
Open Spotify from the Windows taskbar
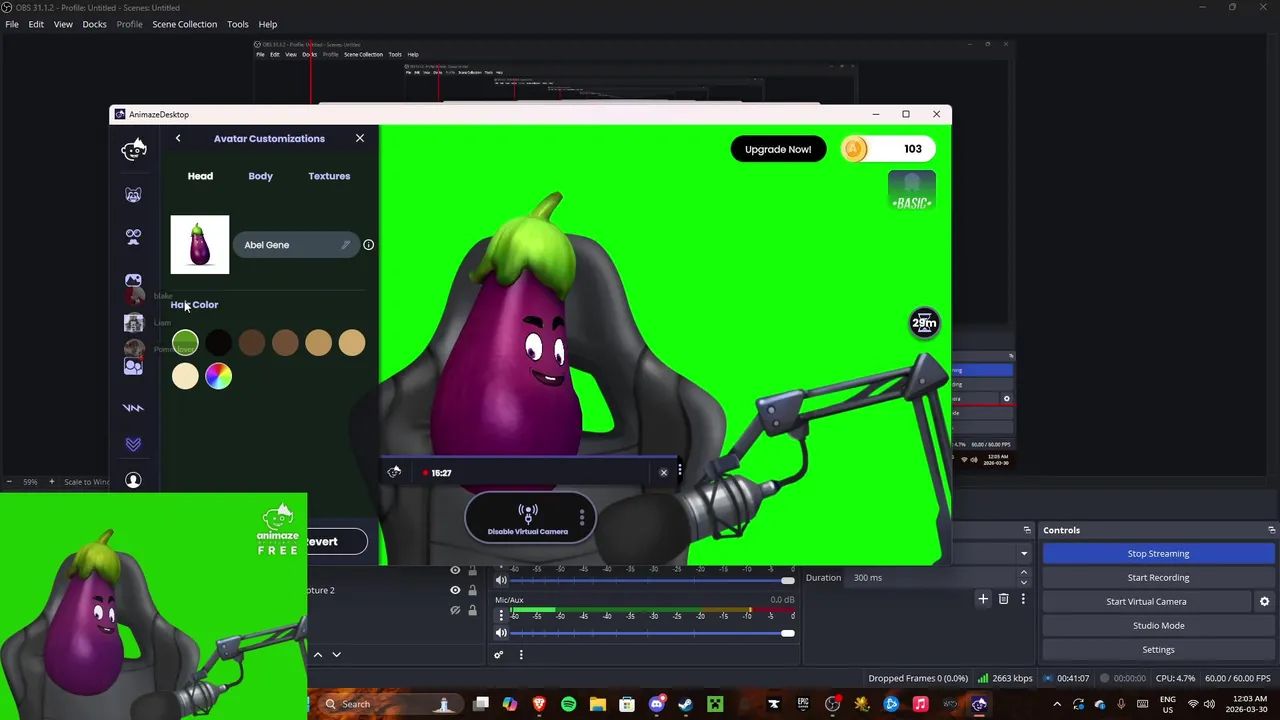point(568,704)
